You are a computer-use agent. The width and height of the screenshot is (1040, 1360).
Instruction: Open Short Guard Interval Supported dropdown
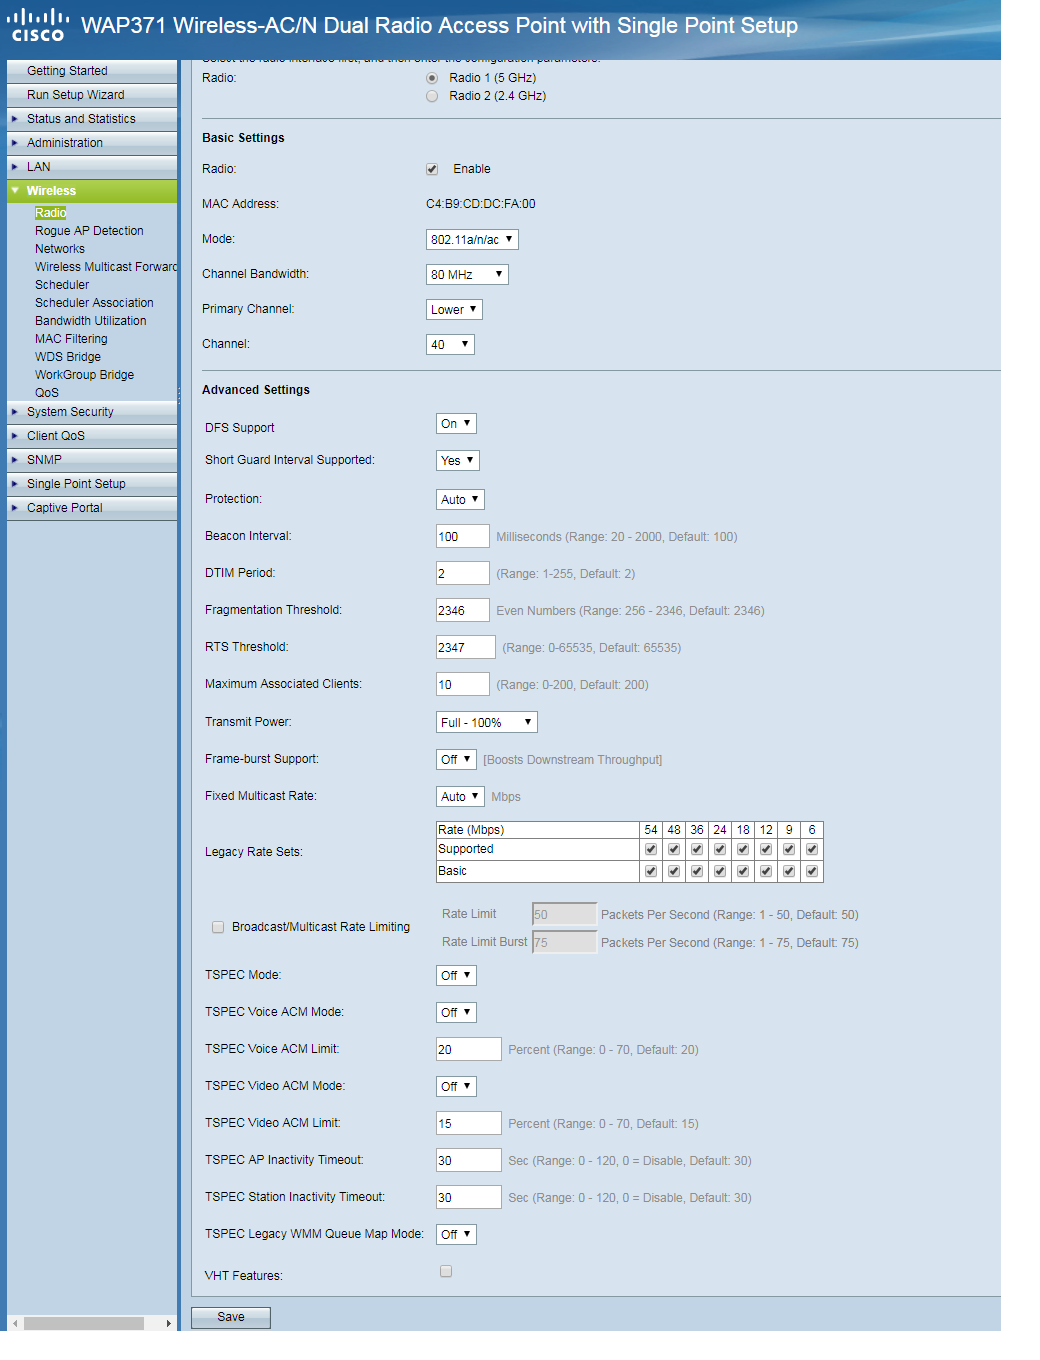click(x=458, y=461)
